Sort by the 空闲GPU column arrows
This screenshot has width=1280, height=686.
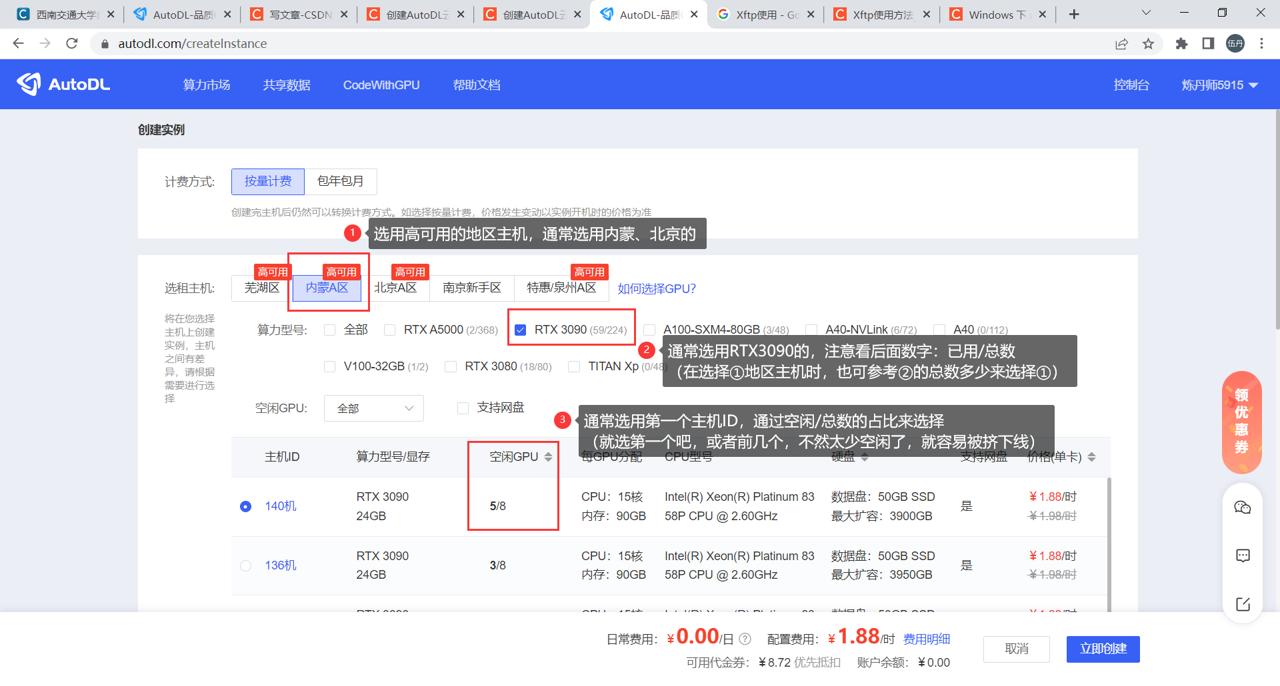coord(548,457)
